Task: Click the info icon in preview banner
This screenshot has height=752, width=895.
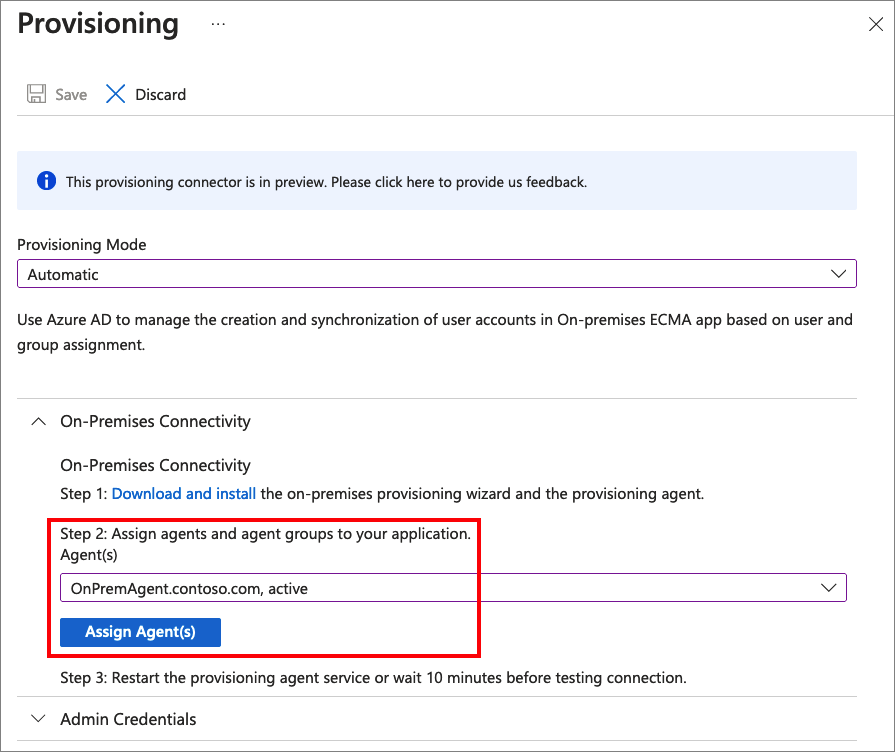Action: 46,181
